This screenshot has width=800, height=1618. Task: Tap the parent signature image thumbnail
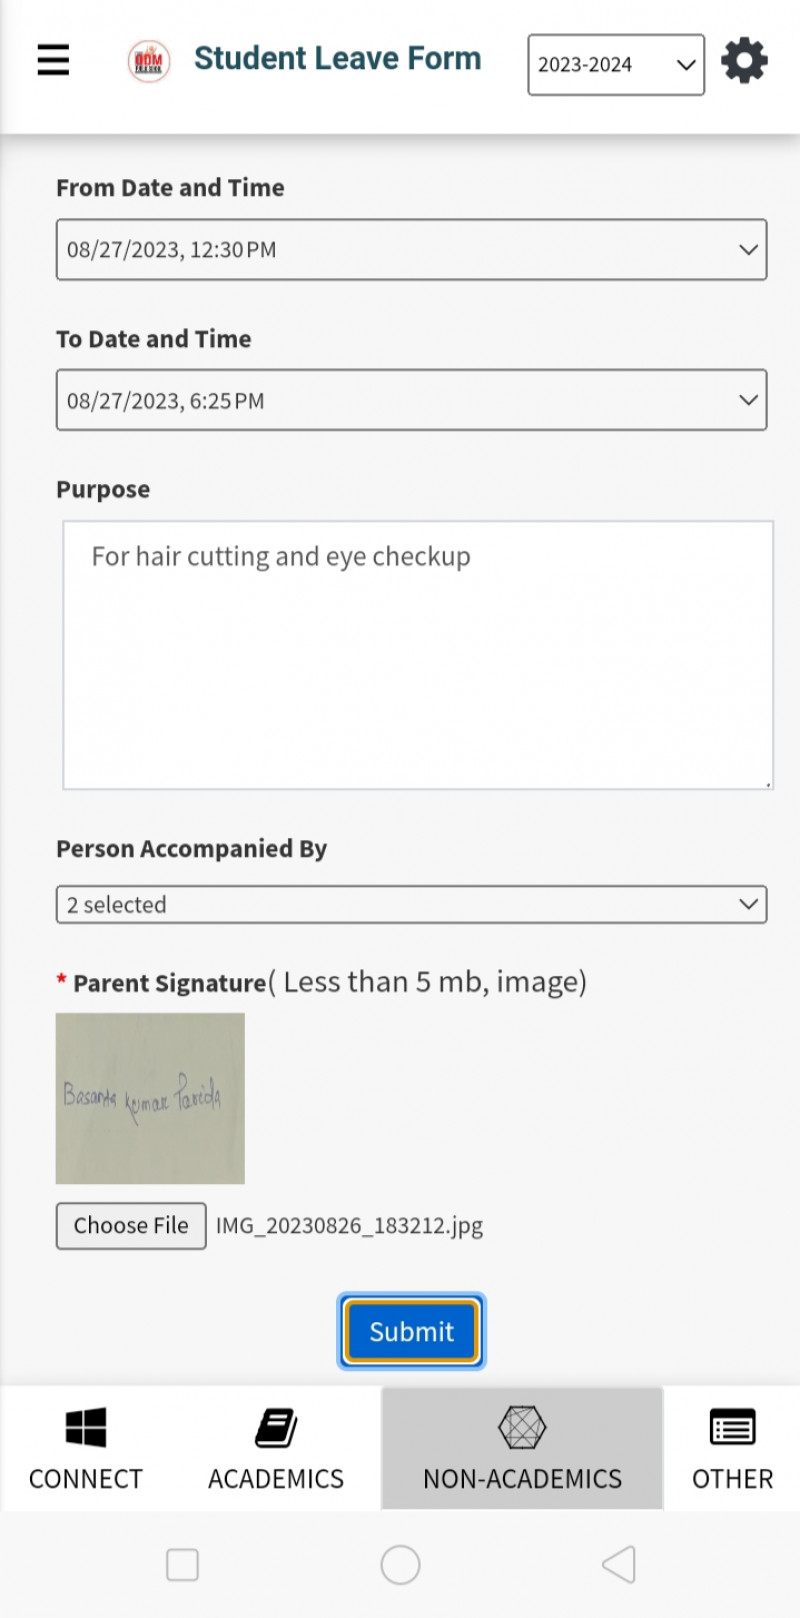click(x=150, y=1098)
